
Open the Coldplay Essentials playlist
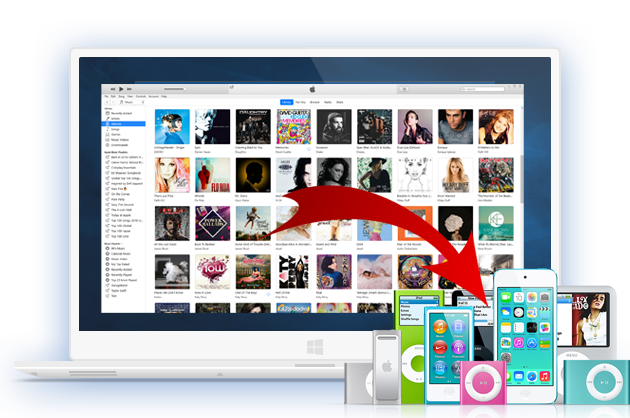coord(123,168)
